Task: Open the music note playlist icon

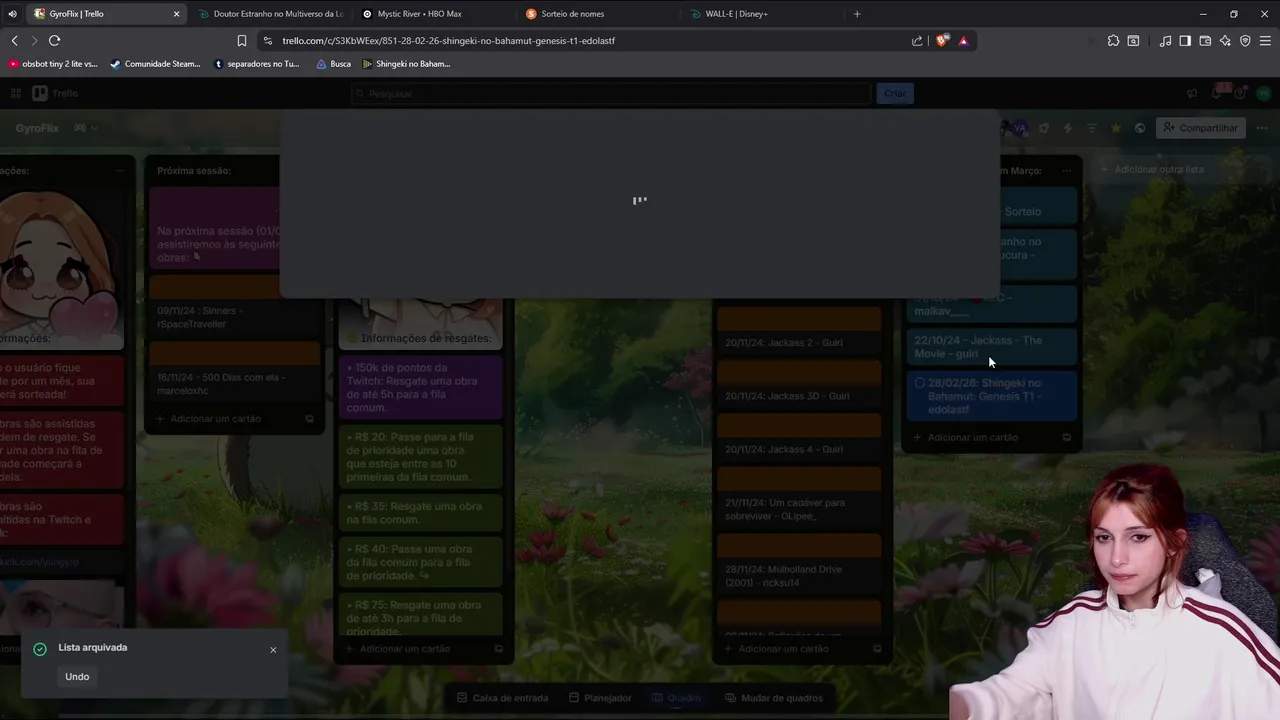Action: click(x=1165, y=41)
